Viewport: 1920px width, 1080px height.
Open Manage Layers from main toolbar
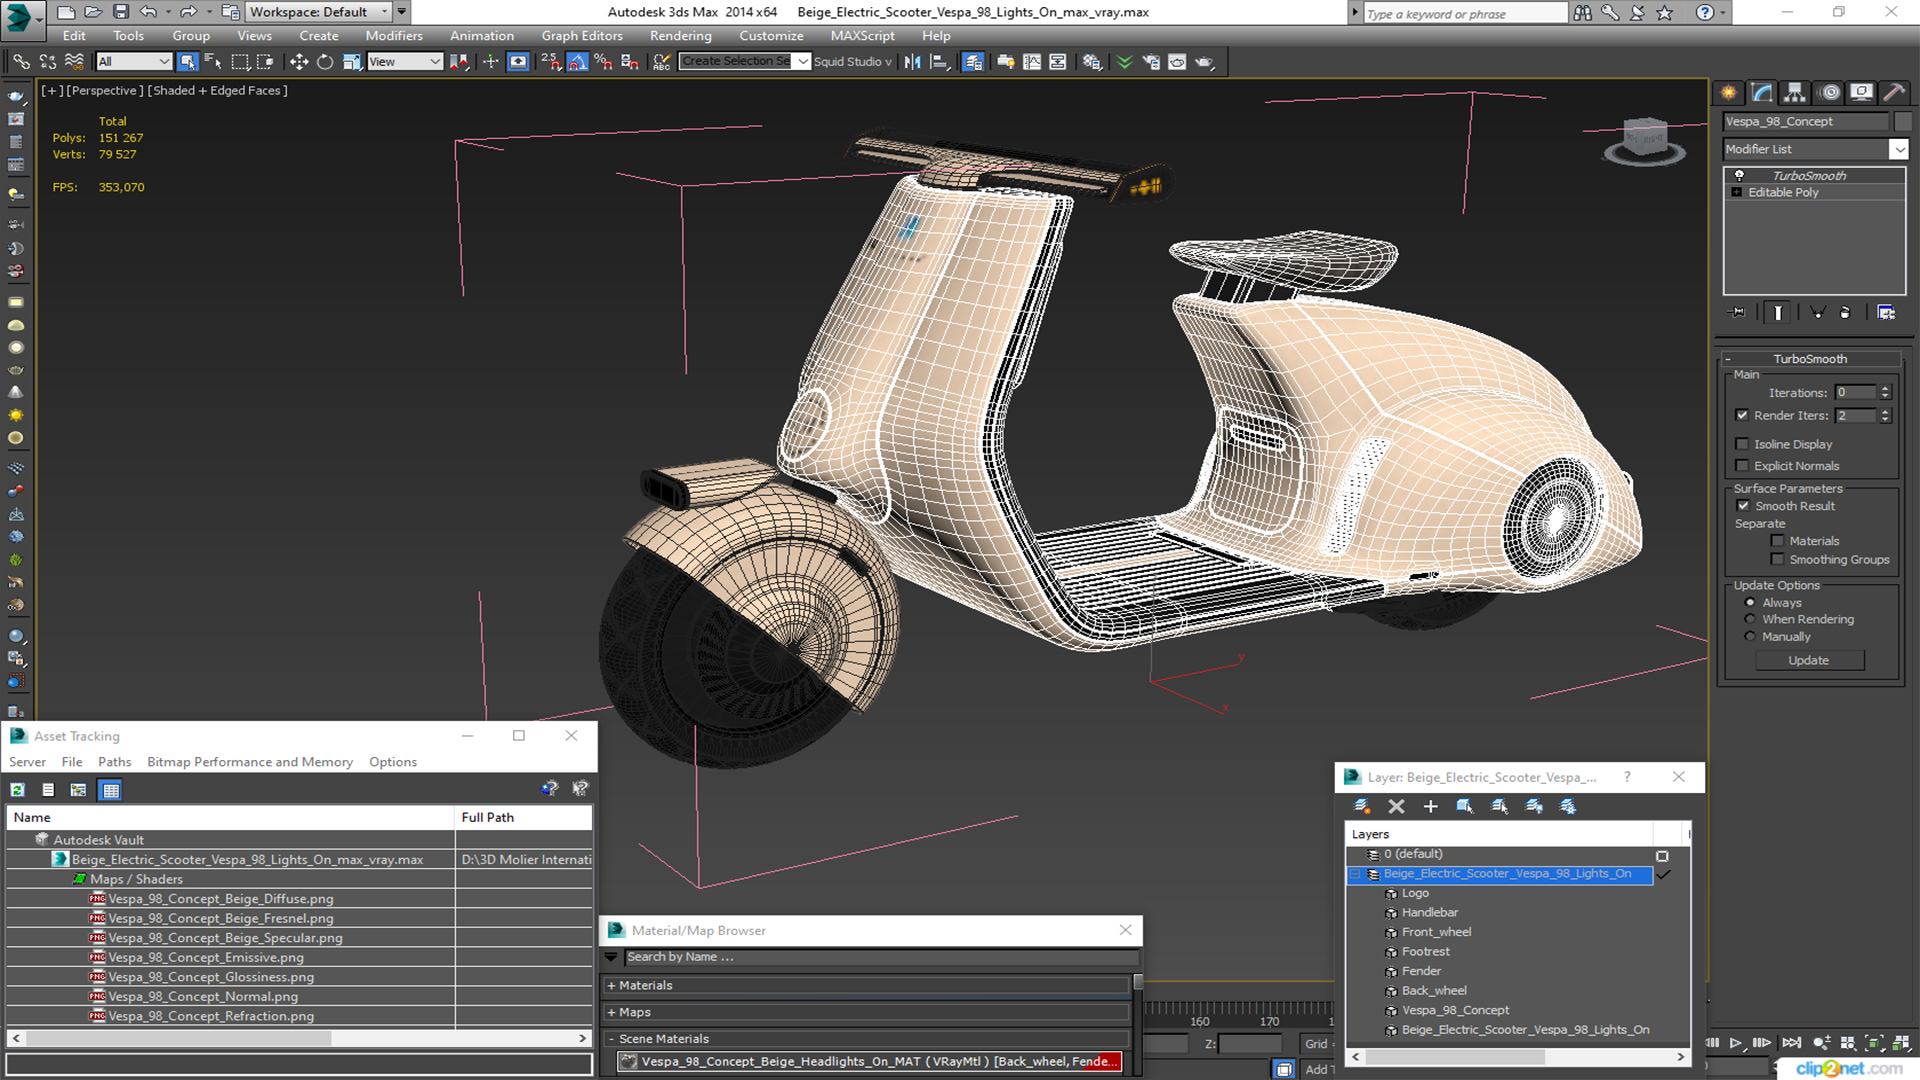[x=973, y=62]
